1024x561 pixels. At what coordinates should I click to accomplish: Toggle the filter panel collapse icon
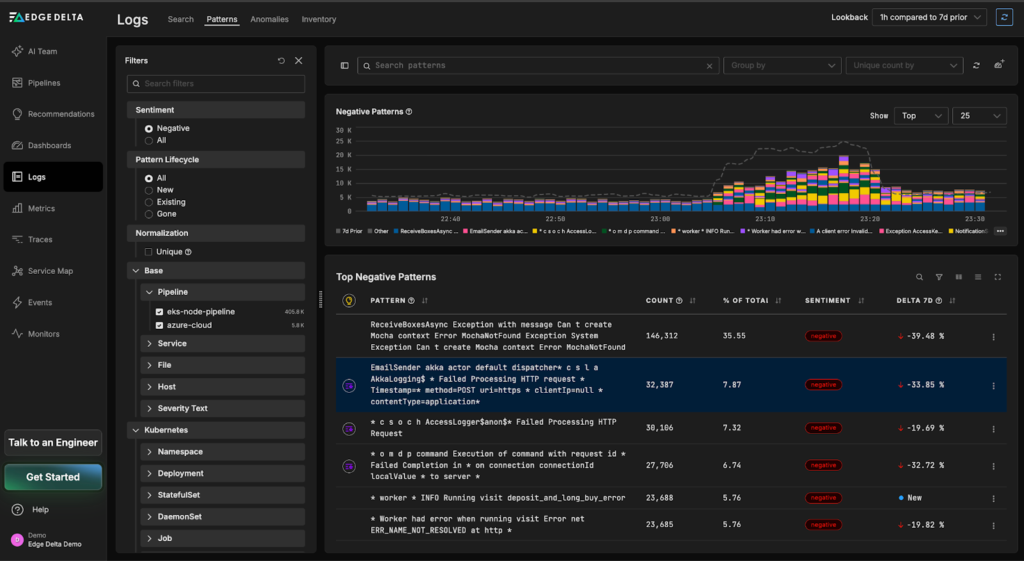(x=345, y=66)
